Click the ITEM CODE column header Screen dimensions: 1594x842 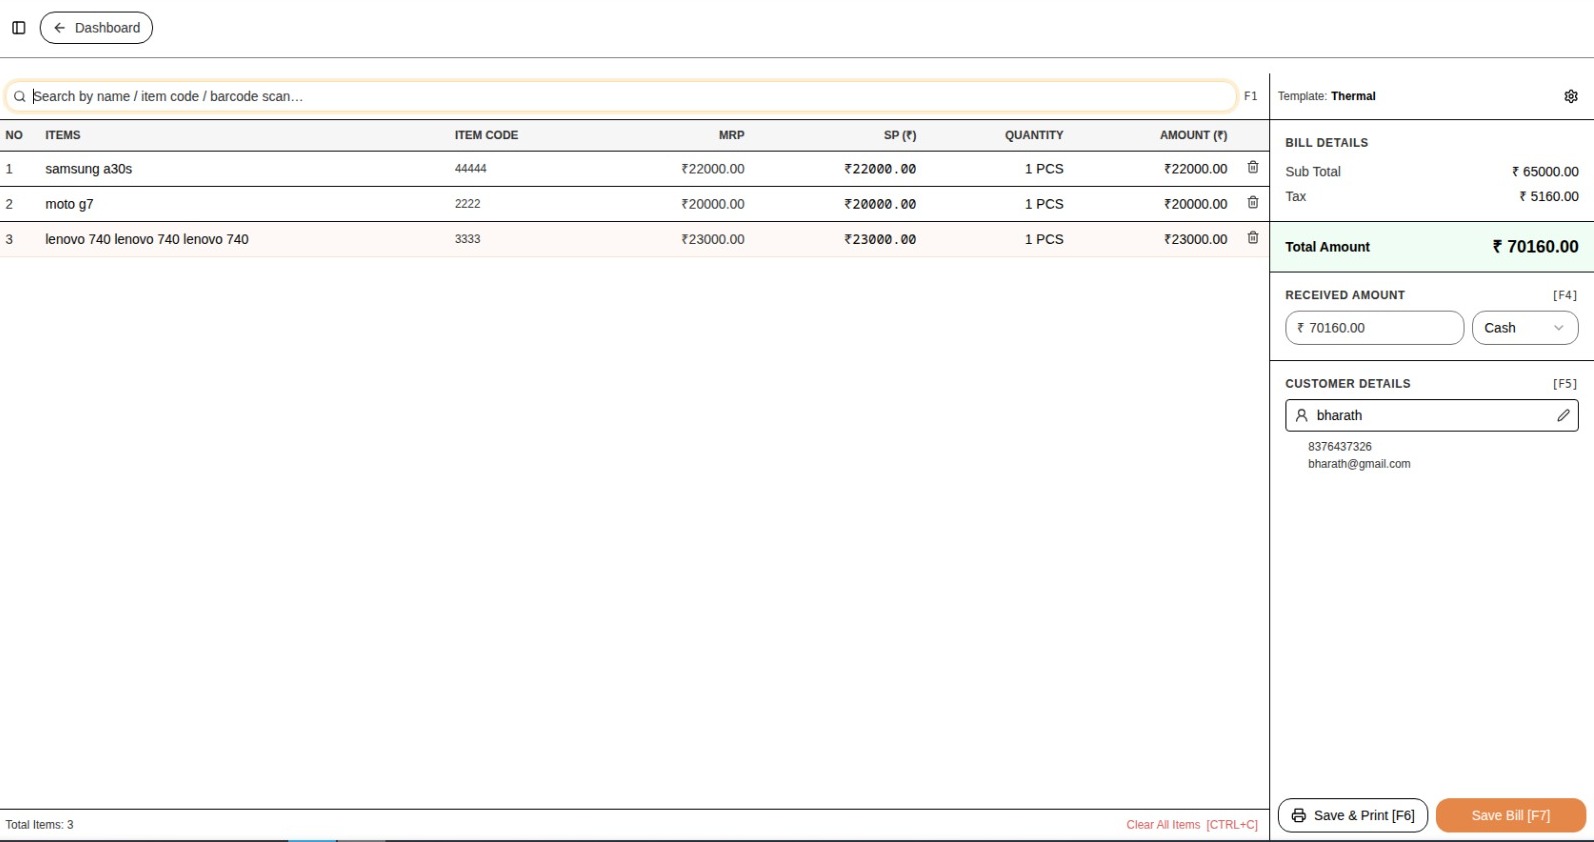[x=486, y=135]
